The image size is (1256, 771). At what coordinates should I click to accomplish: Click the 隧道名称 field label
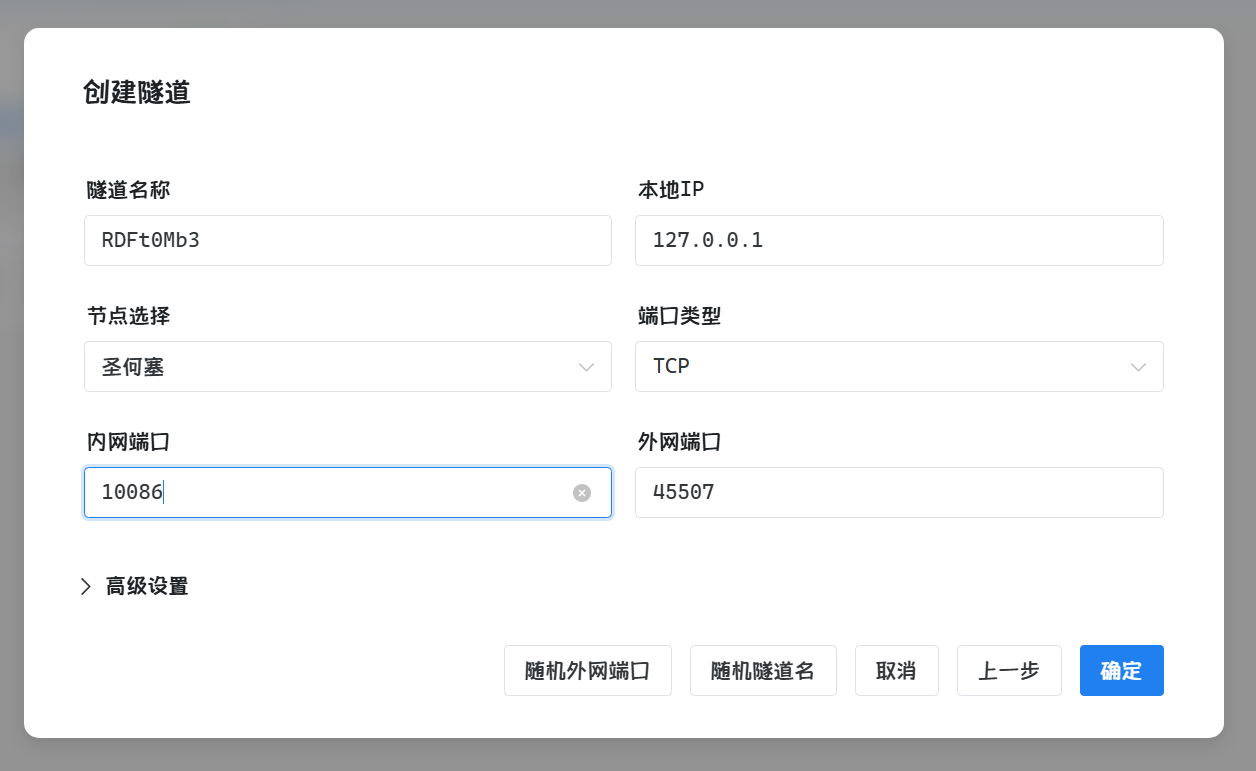pyautogui.click(x=128, y=190)
